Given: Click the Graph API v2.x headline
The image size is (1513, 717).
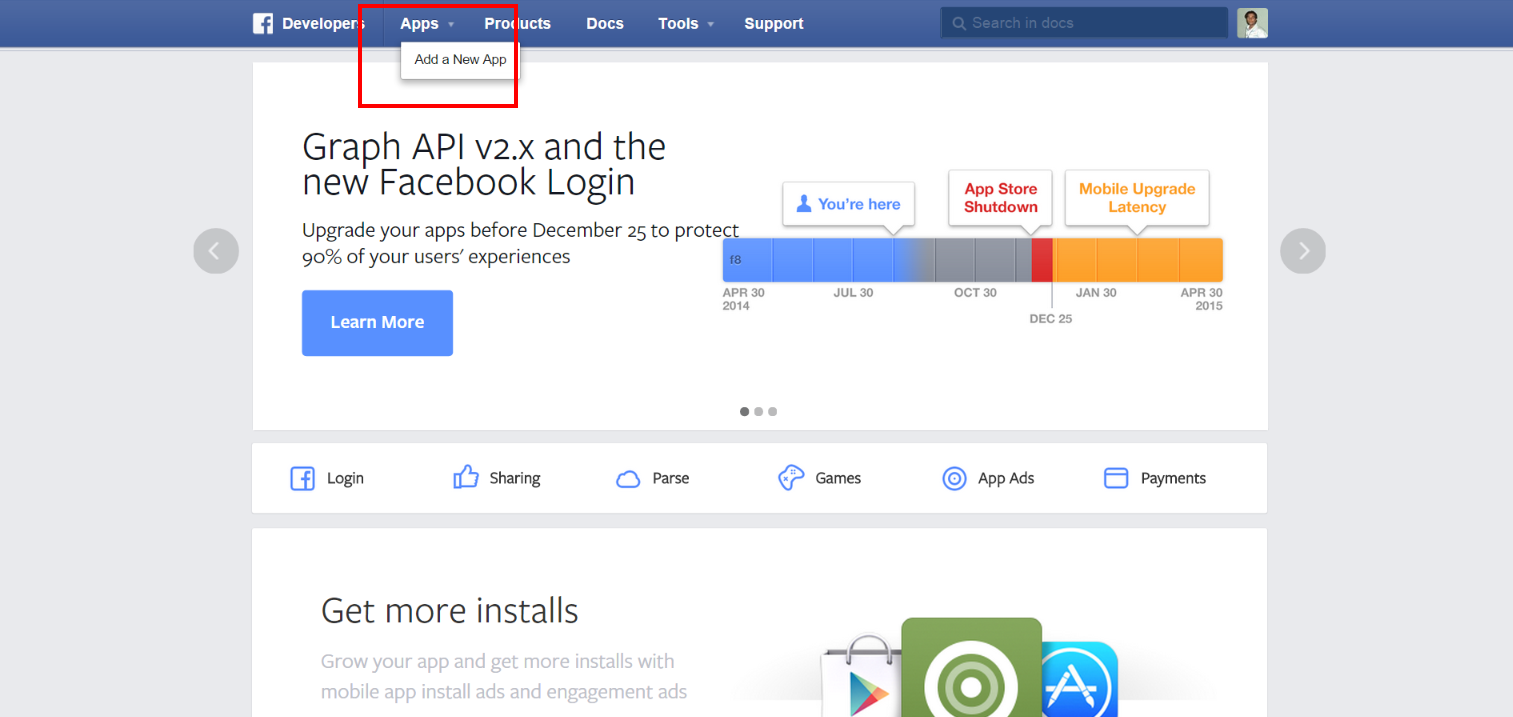Looking at the screenshot, I should [484, 165].
